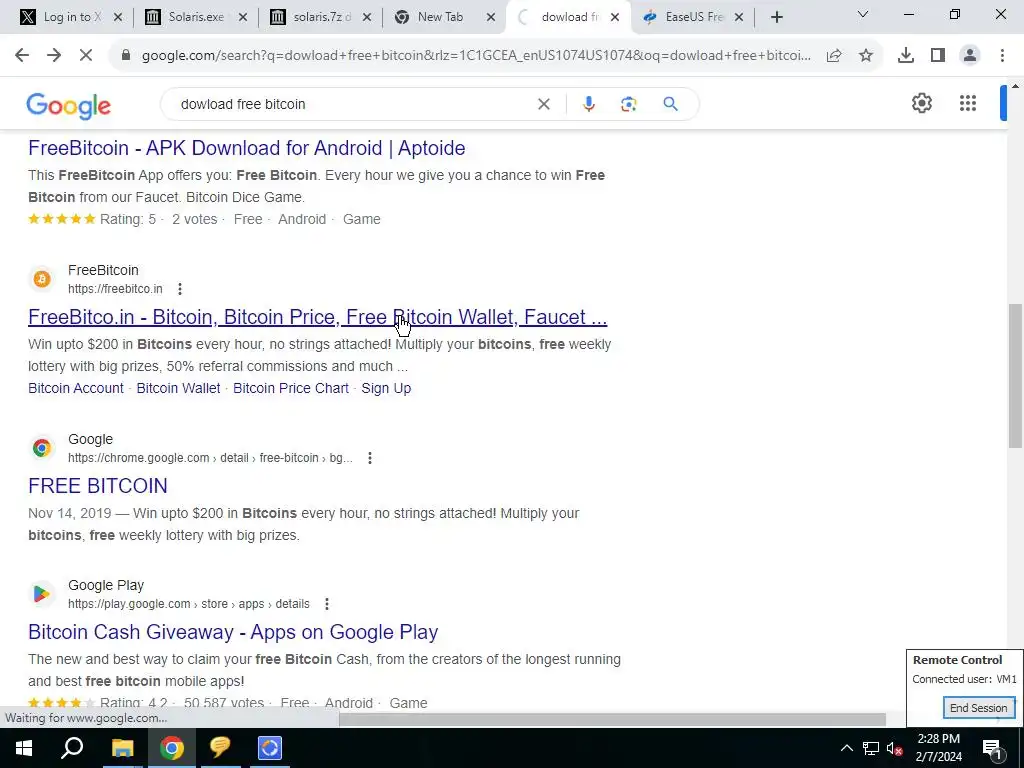Open Bitcoin Wallet sitelink
The image size is (1024, 768).
(178, 388)
